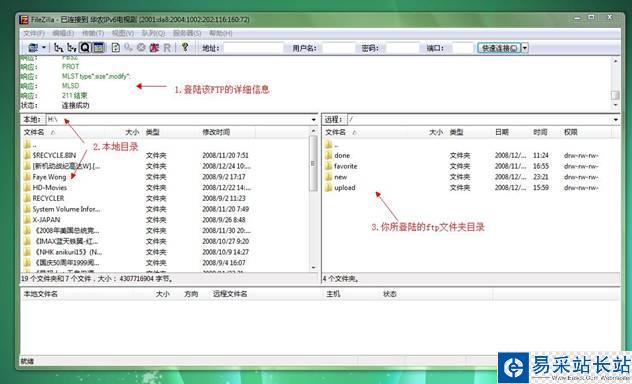Image resolution: width=632 pixels, height=384 pixels.
Task: Open the 服务器(S) menu
Action: [187, 33]
